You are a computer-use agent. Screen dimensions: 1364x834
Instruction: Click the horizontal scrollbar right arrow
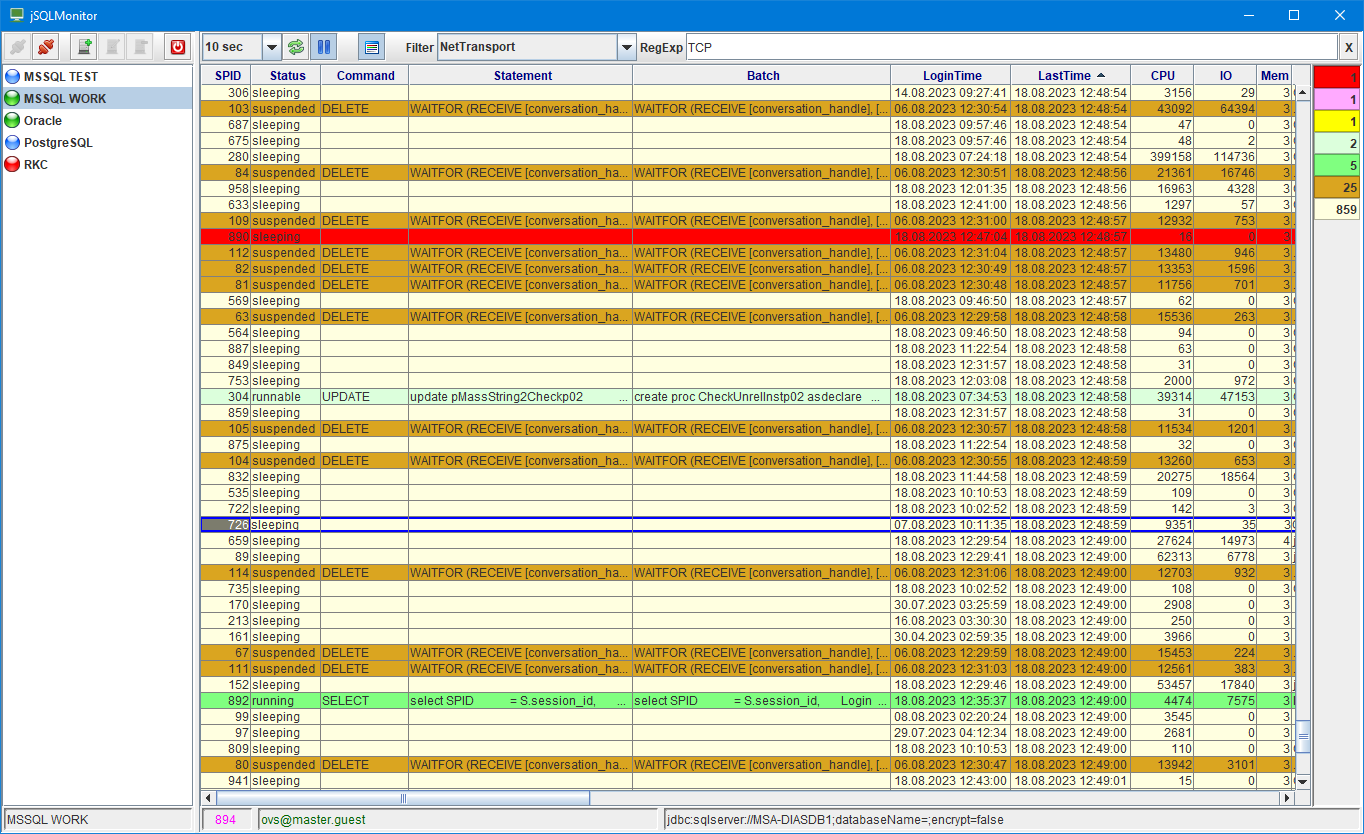1287,798
